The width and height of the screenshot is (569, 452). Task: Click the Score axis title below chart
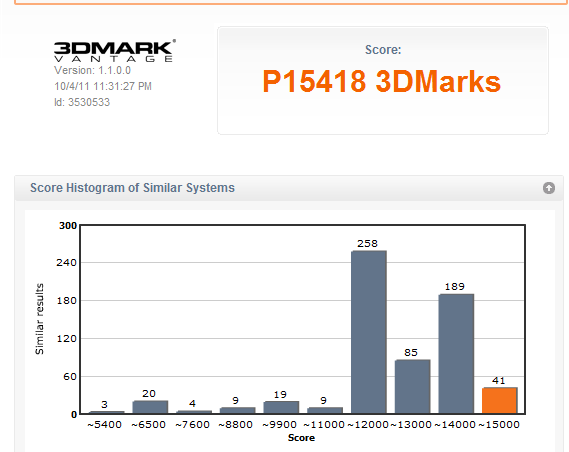(x=301, y=438)
